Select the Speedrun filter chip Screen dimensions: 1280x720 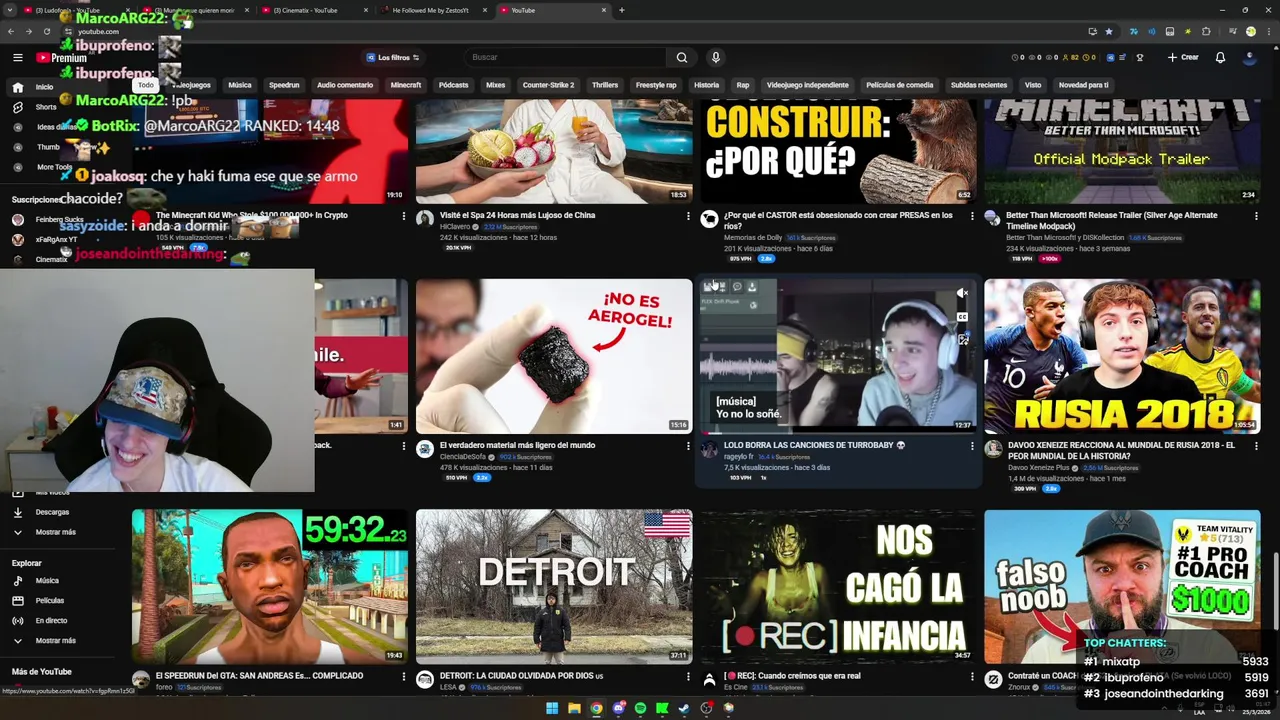coord(284,85)
